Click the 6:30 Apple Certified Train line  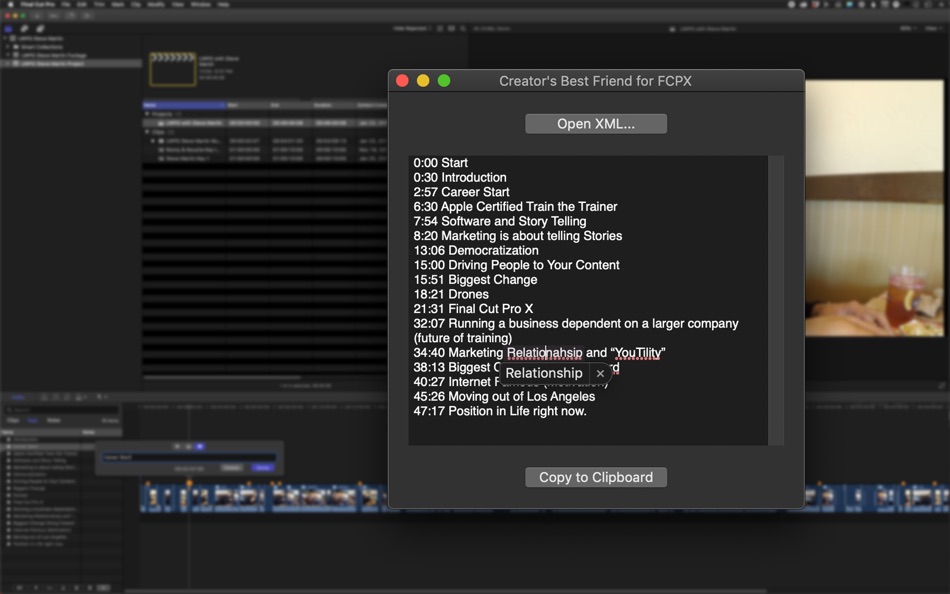(515, 206)
